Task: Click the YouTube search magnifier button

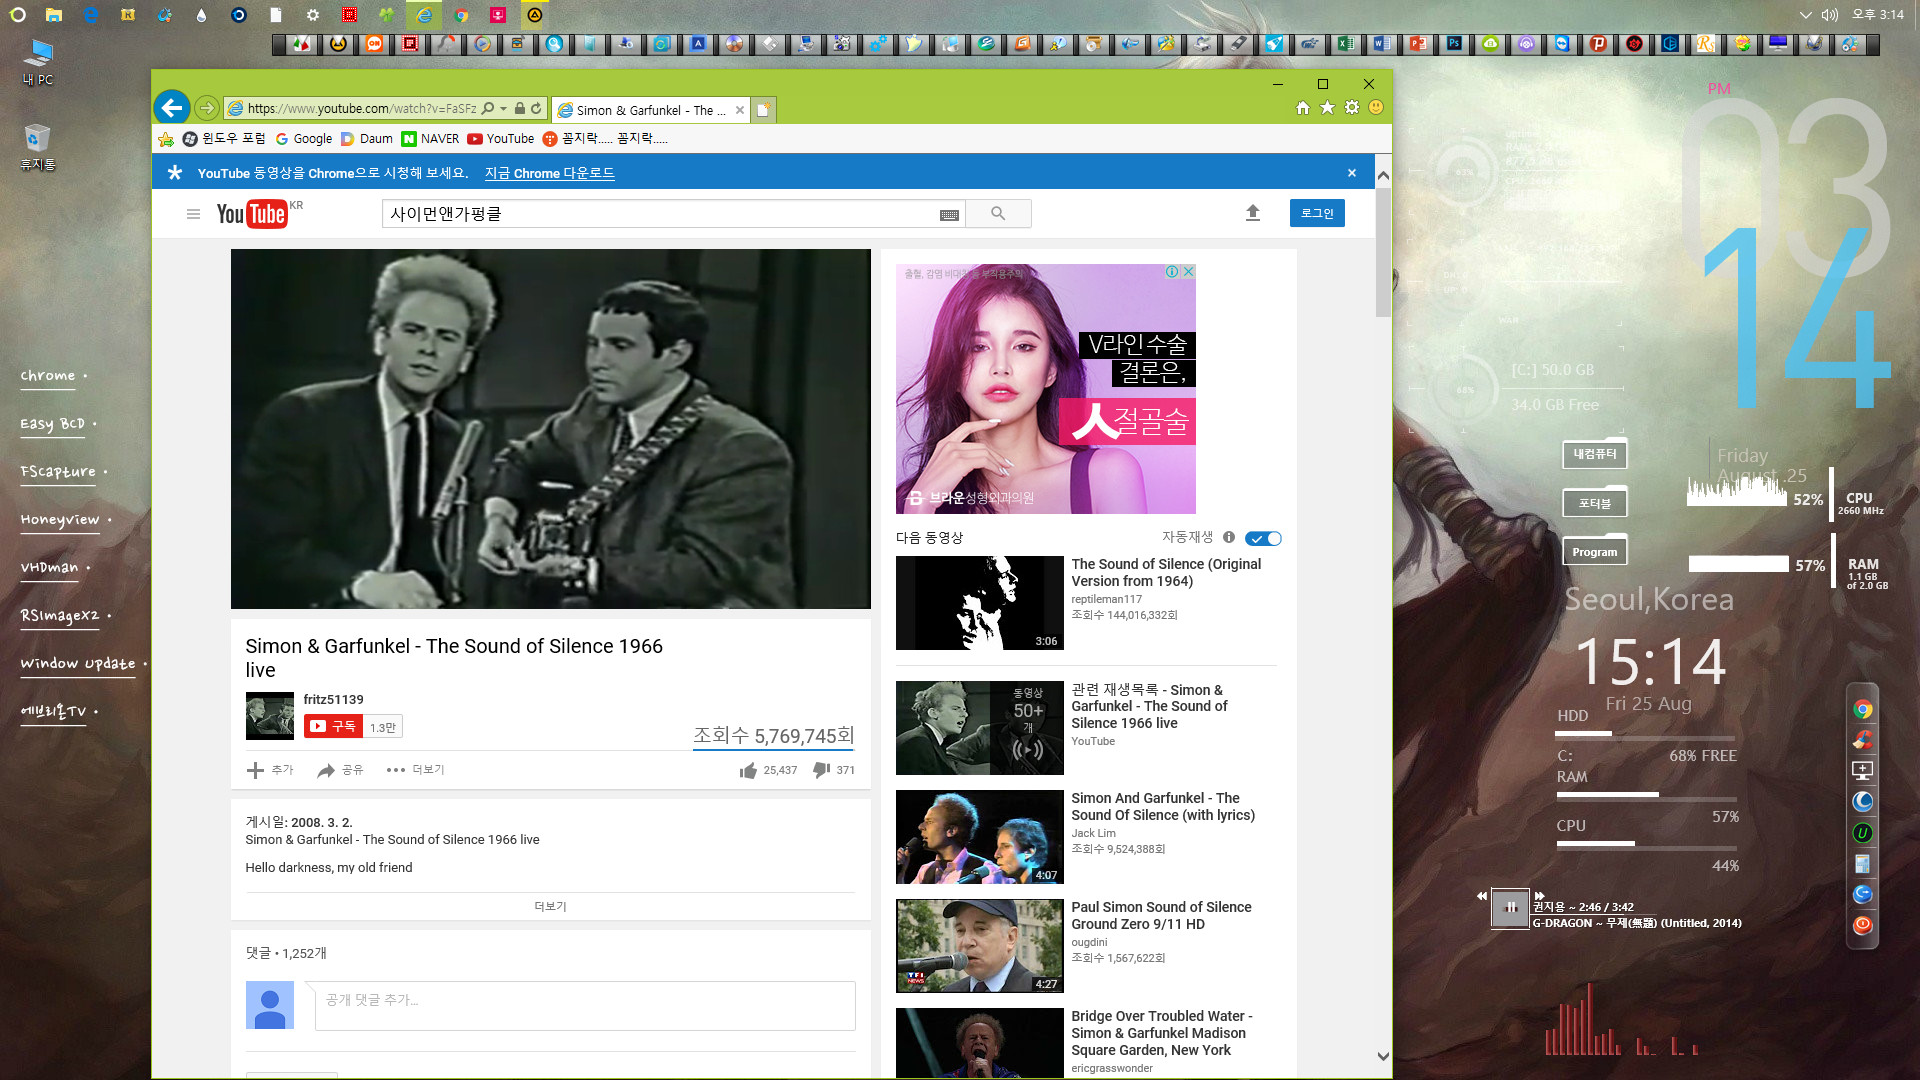Action: tap(998, 213)
